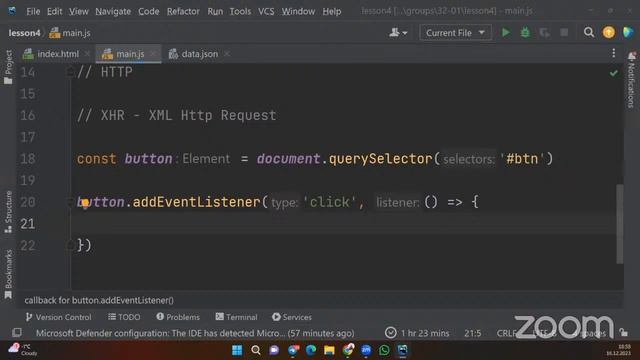
Task: Click the Stop process square icon
Action: [564, 32]
